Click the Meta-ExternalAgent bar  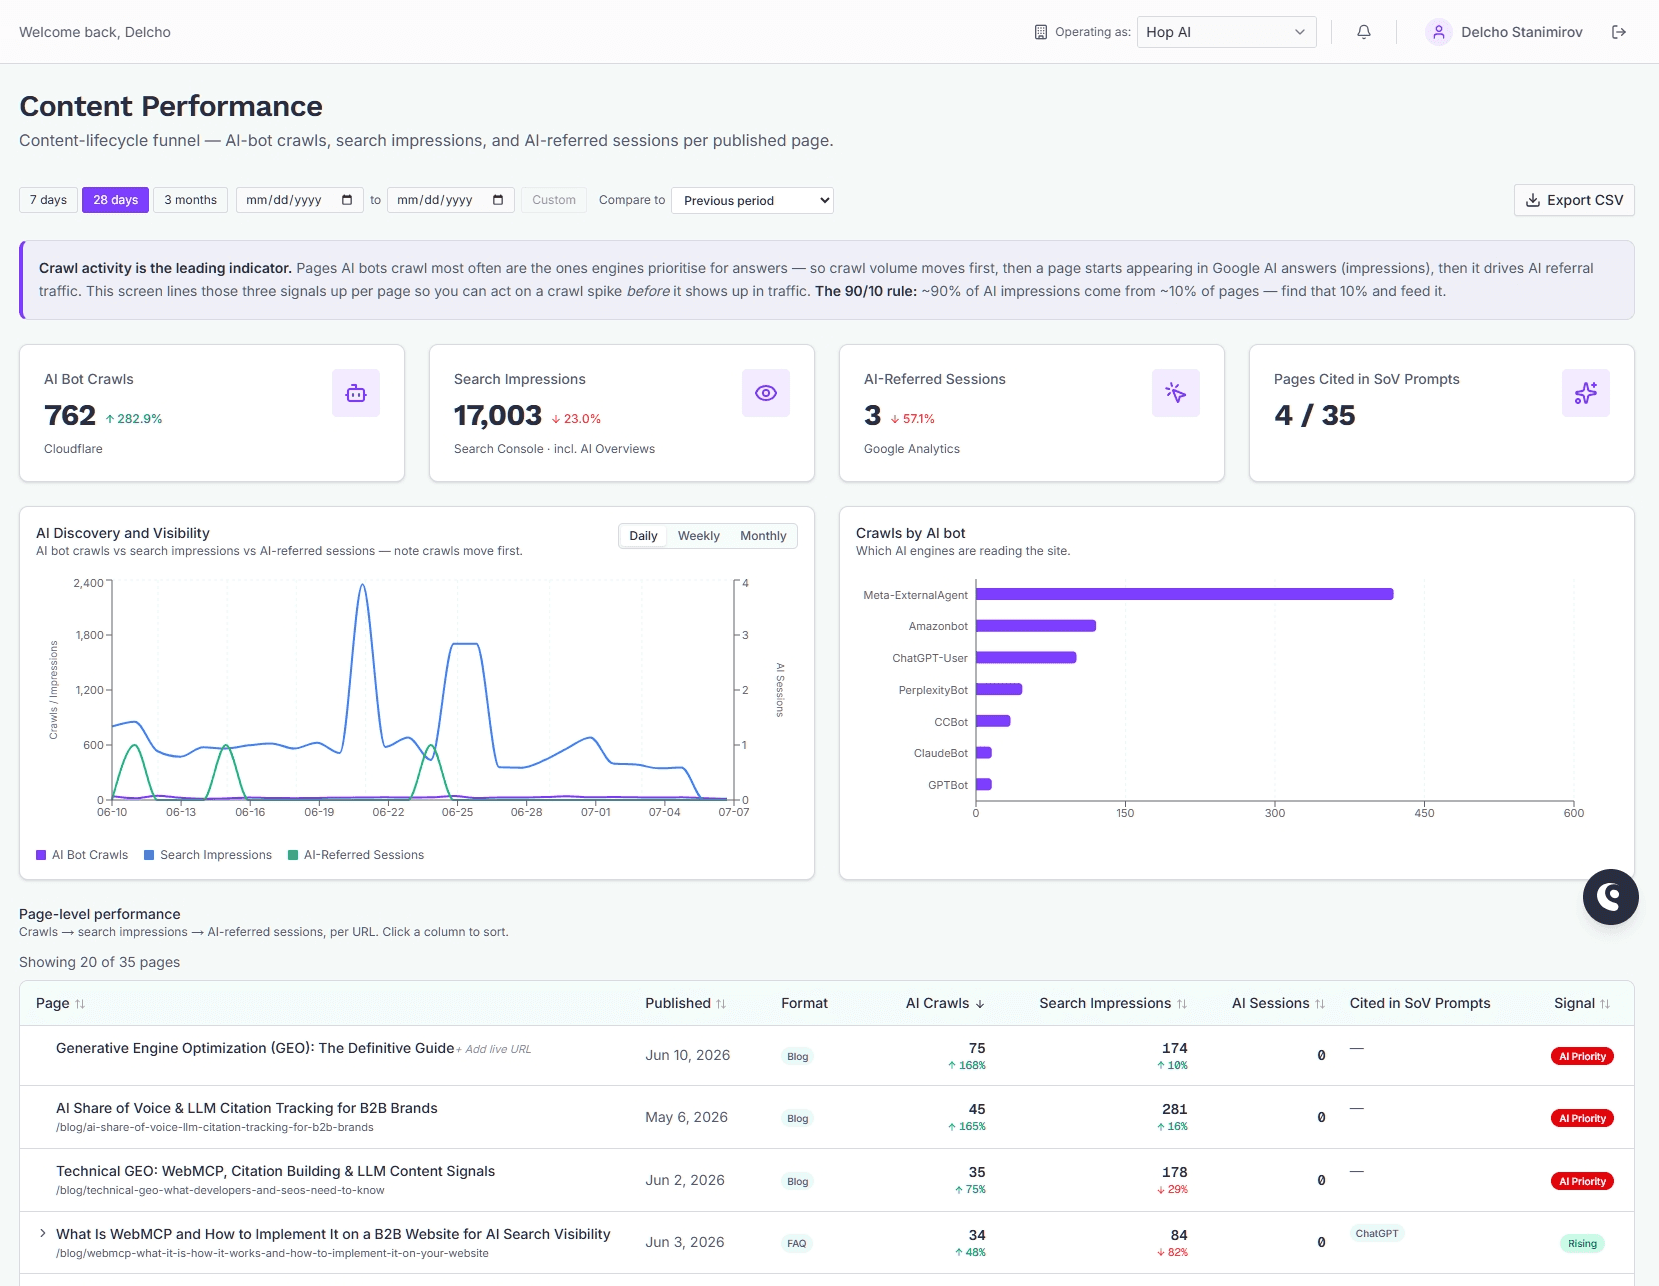pyautogui.click(x=1184, y=594)
